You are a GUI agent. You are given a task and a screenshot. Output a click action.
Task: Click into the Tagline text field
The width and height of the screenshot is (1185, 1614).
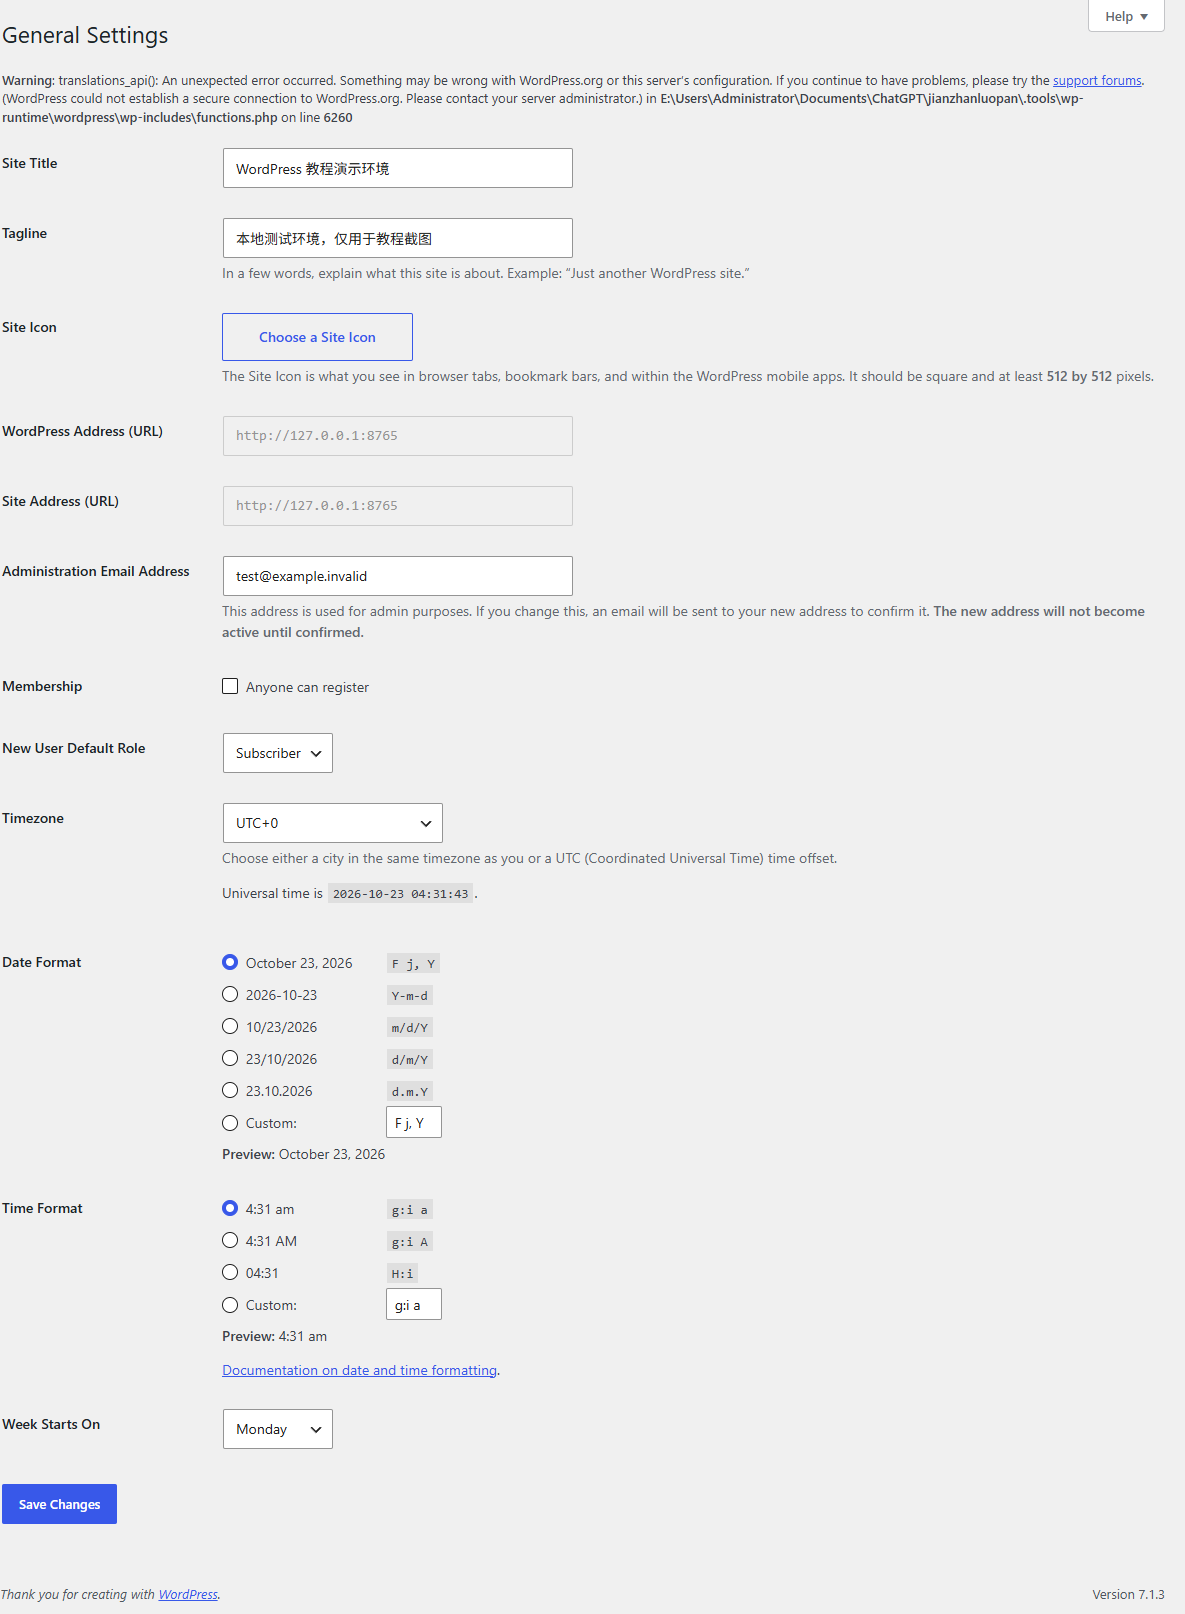pyautogui.click(x=398, y=238)
